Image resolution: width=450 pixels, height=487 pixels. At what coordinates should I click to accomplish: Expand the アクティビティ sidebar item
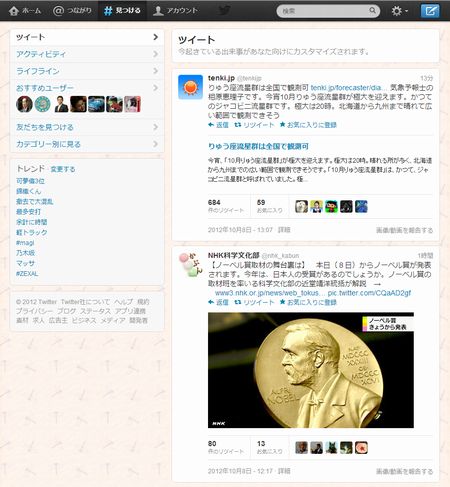[87, 54]
